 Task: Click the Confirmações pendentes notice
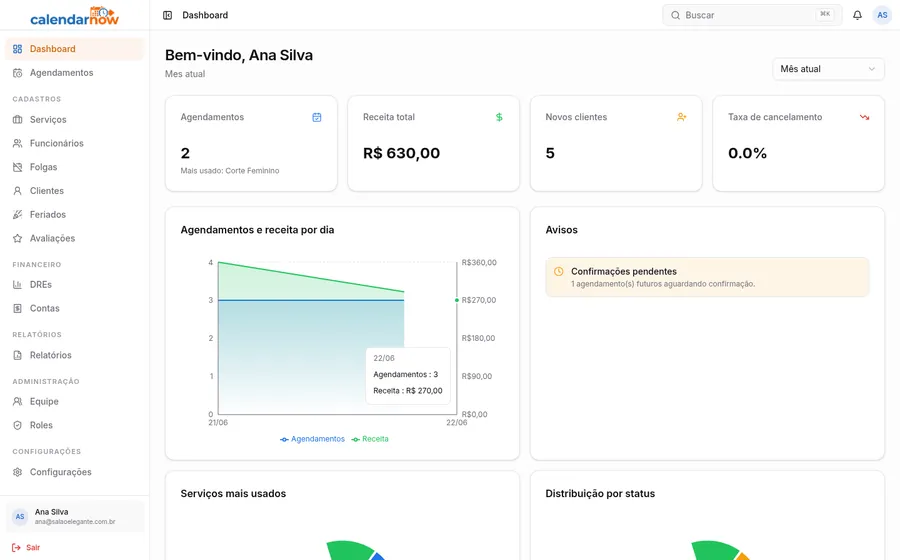click(x=707, y=277)
